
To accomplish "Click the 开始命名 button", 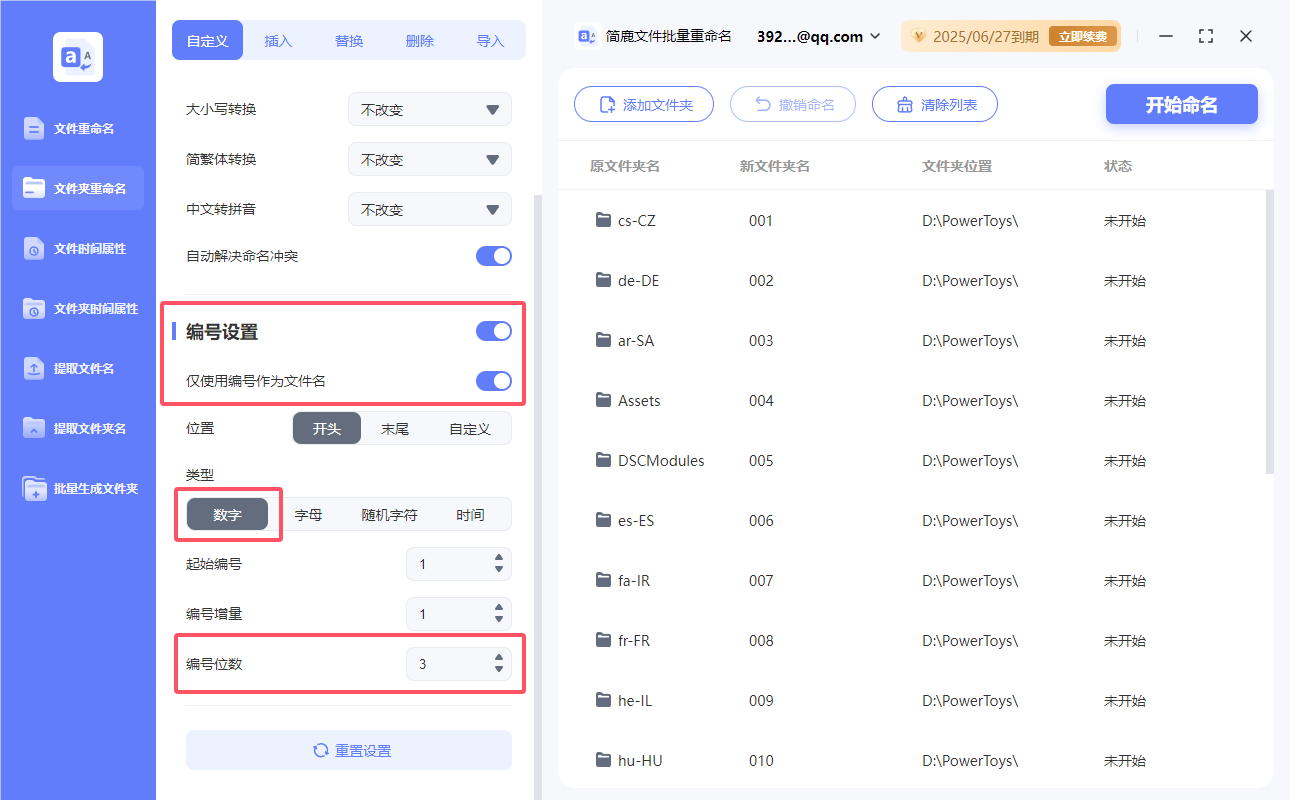I will [x=1181, y=104].
